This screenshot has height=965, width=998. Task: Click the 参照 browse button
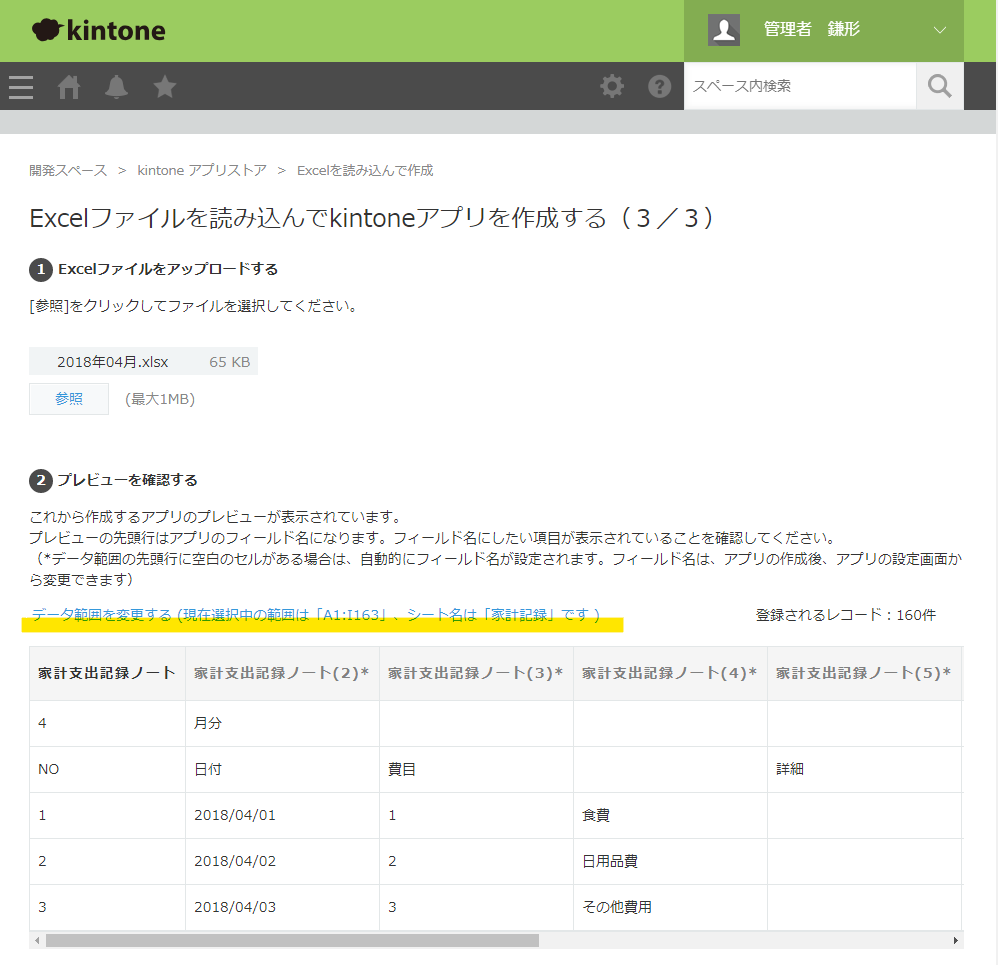tap(69, 399)
